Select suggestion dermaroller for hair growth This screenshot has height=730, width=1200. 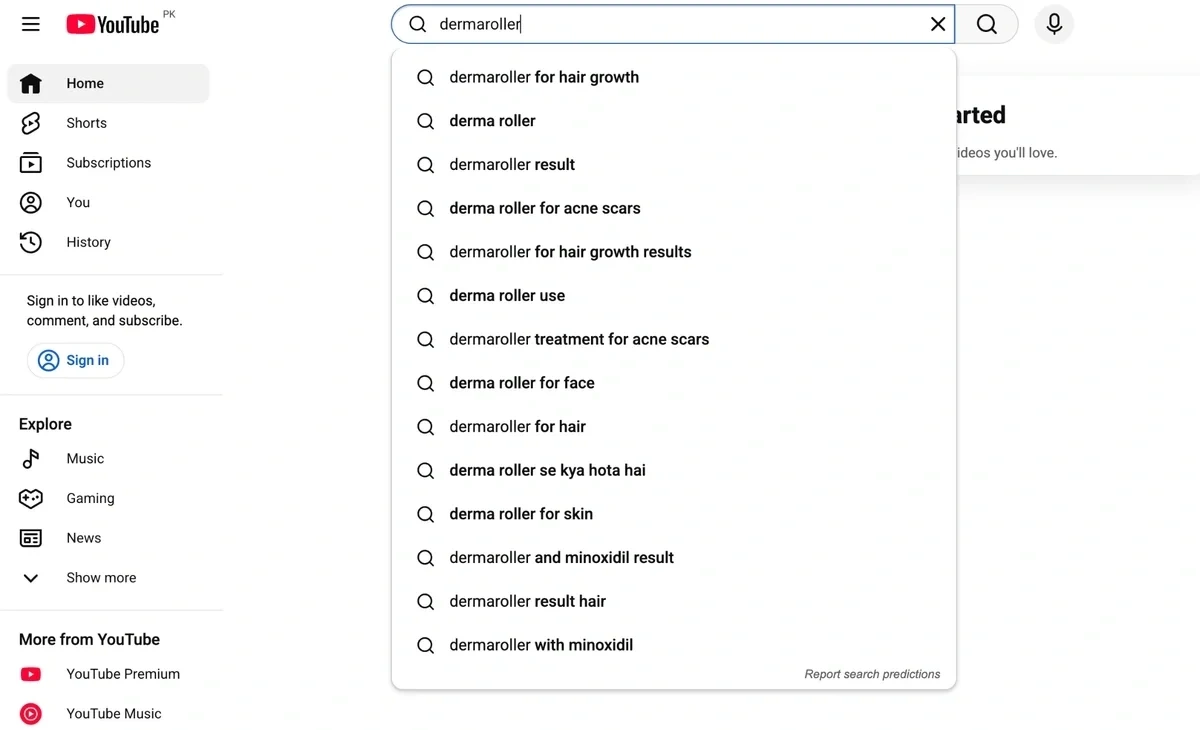(544, 77)
